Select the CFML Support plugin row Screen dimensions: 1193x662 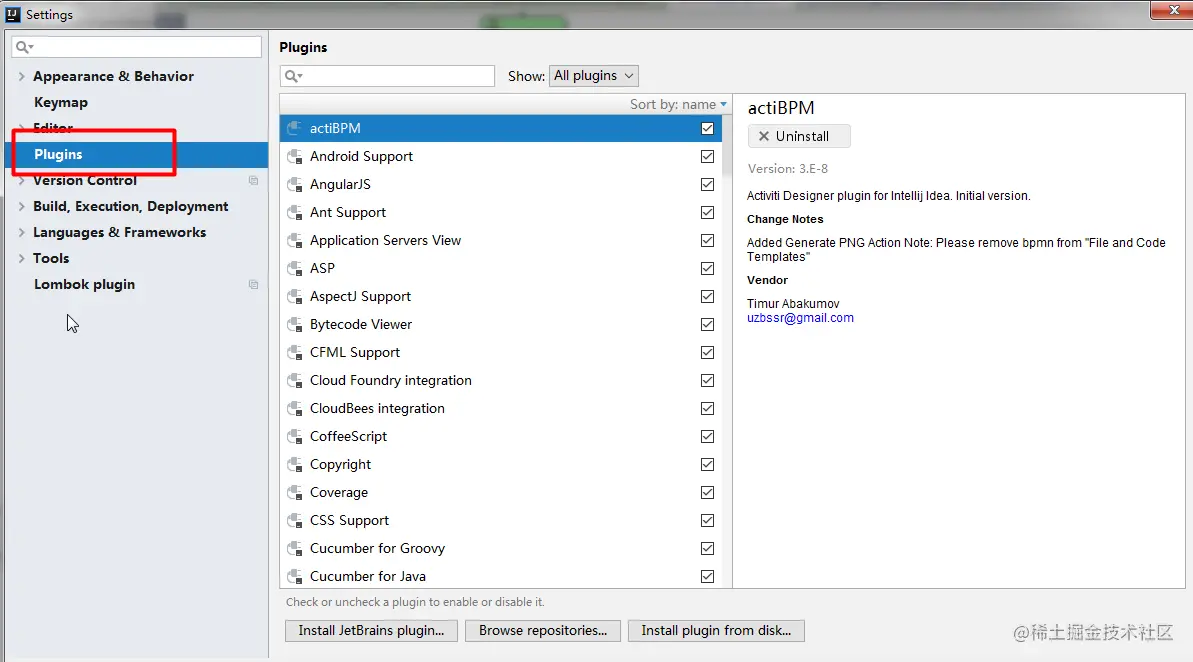click(501, 353)
